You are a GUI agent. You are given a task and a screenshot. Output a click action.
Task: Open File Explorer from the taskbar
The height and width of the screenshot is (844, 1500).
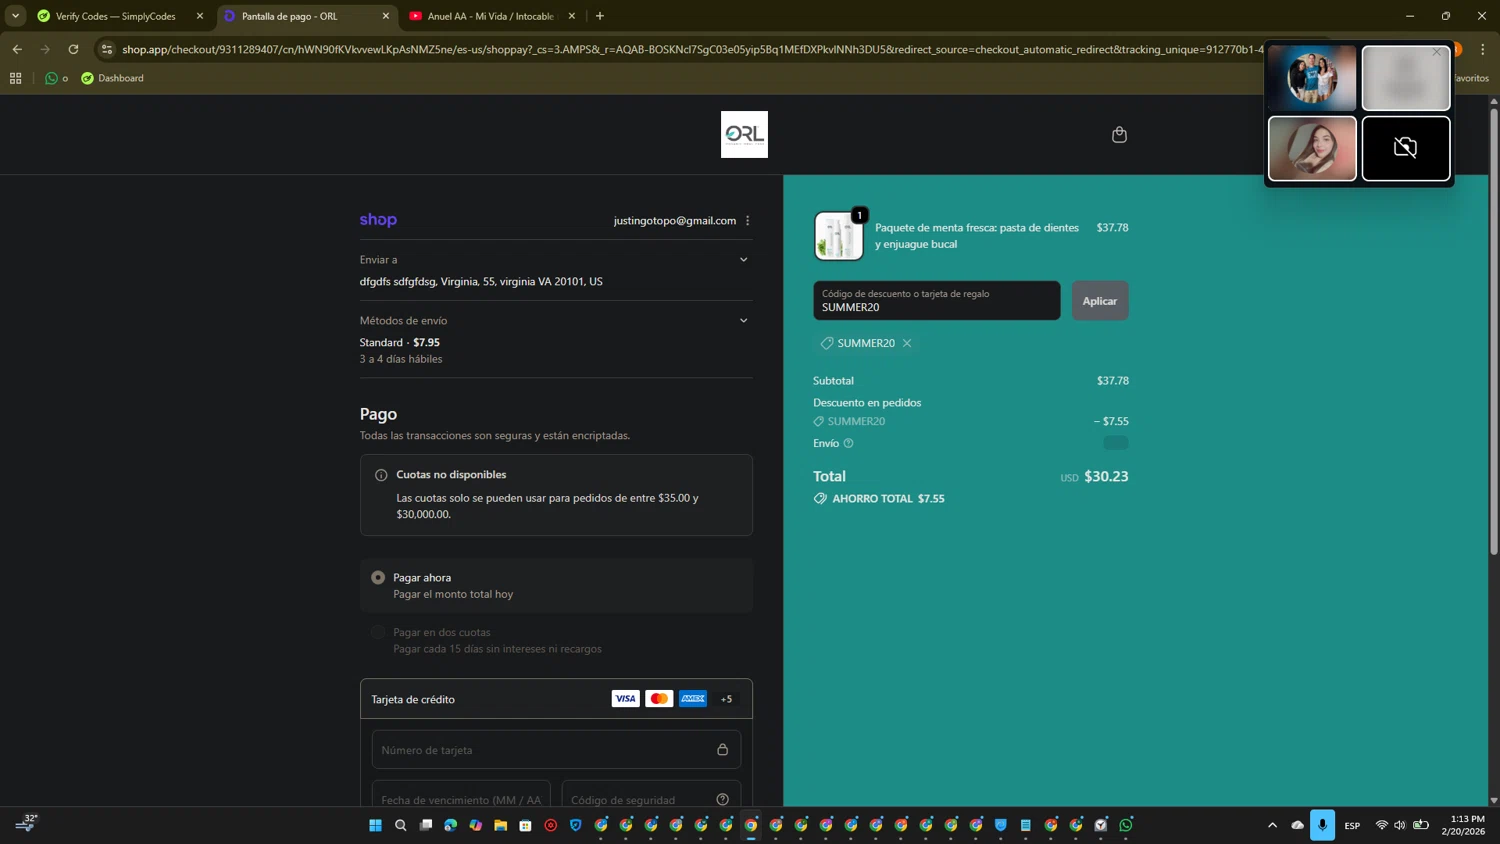pyautogui.click(x=500, y=825)
